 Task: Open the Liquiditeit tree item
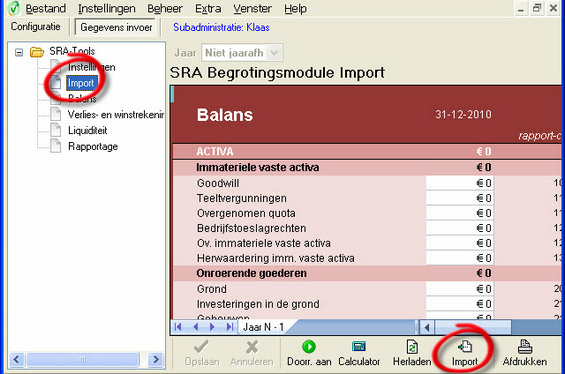click(x=88, y=130)
